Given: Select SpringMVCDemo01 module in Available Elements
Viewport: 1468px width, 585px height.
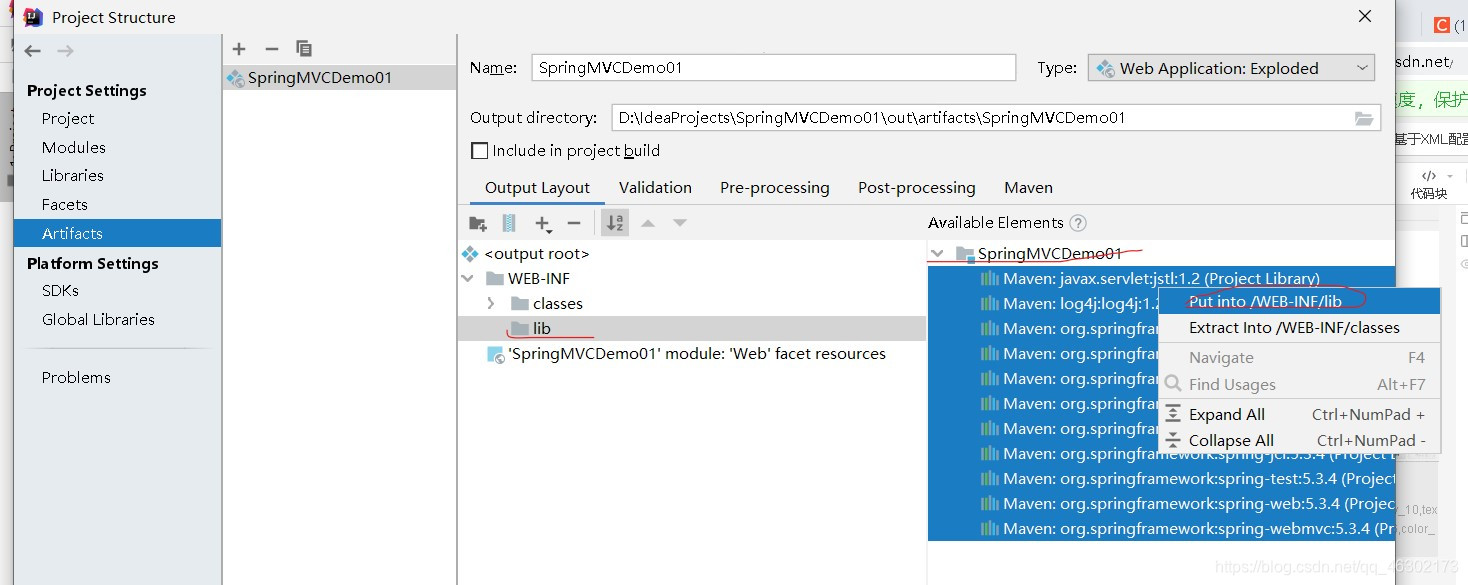Looking at the screenshot, I should (x=1050, y=254).
